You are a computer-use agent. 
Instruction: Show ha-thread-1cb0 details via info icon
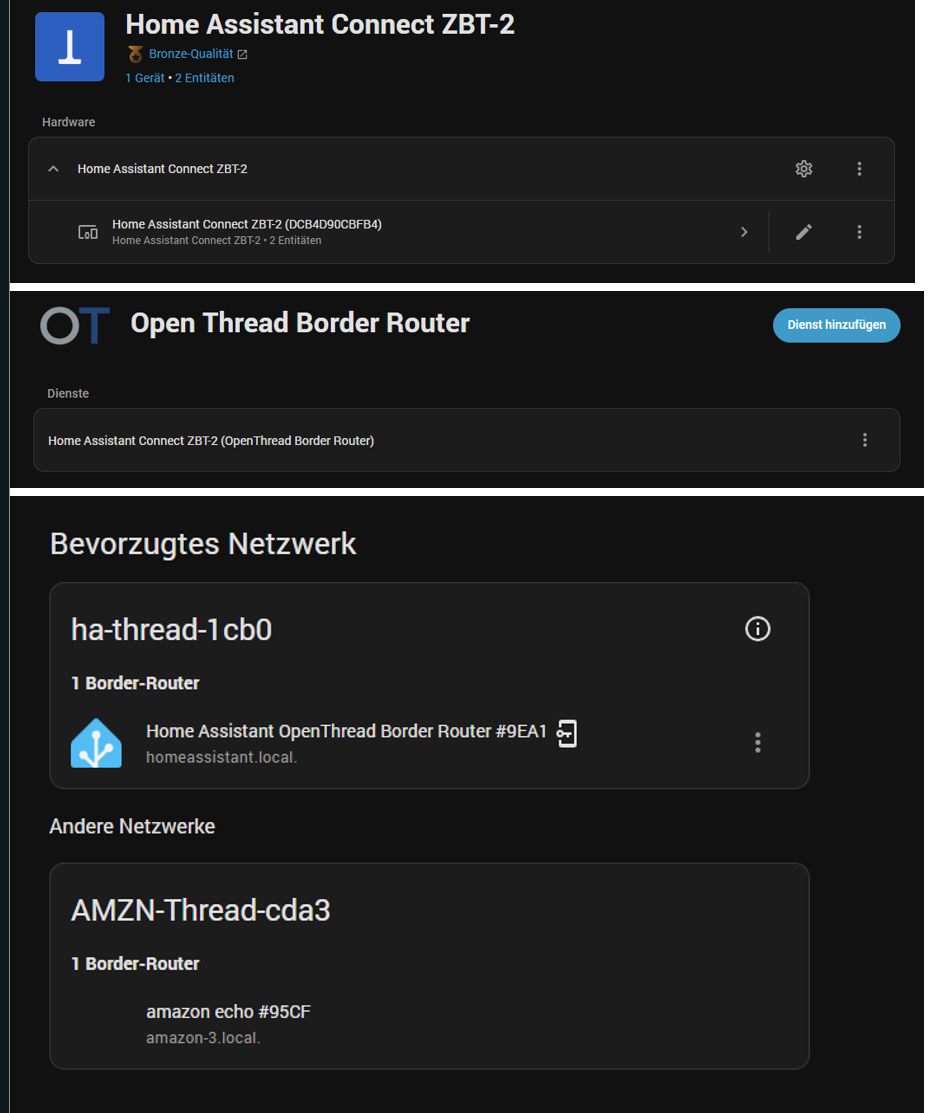757,629
